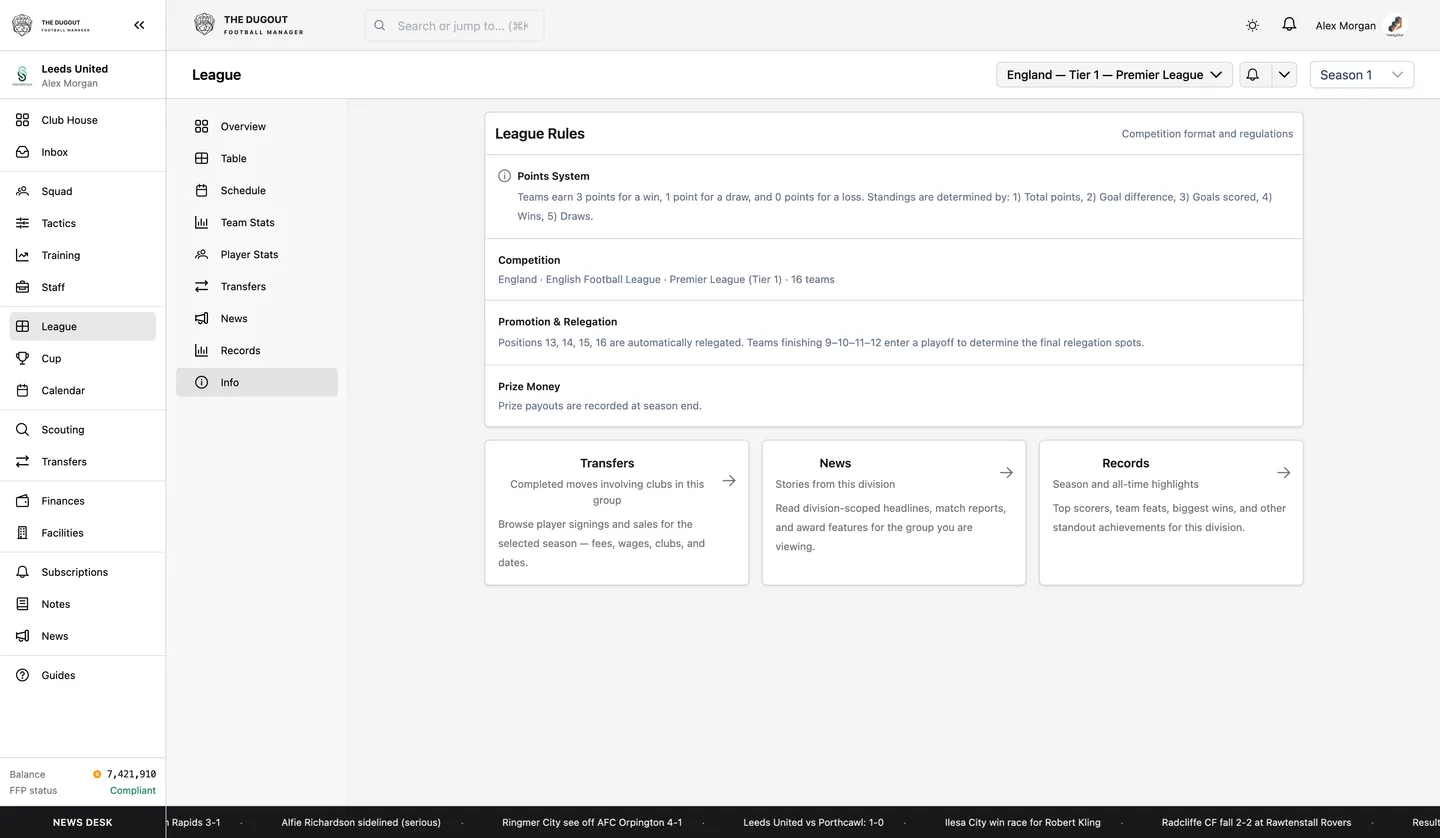This screenshot has height=838, width=1440.
Task: Open the Facilities building icon
Action: click(x=22, y=532)
